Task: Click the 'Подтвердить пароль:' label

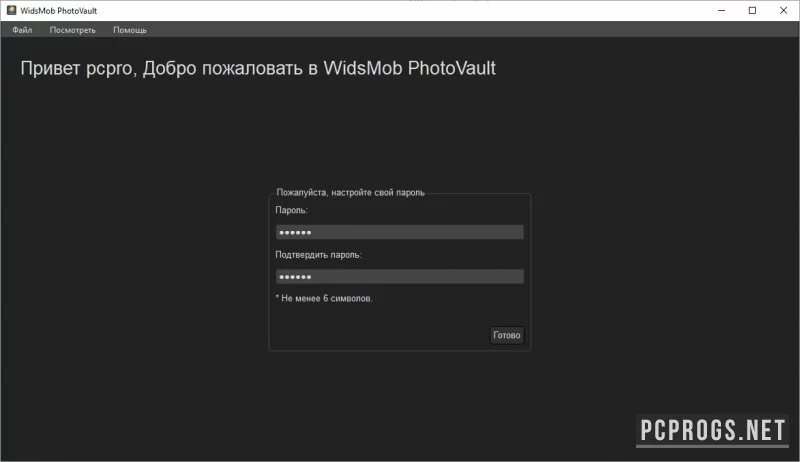Action: (318, 254)
